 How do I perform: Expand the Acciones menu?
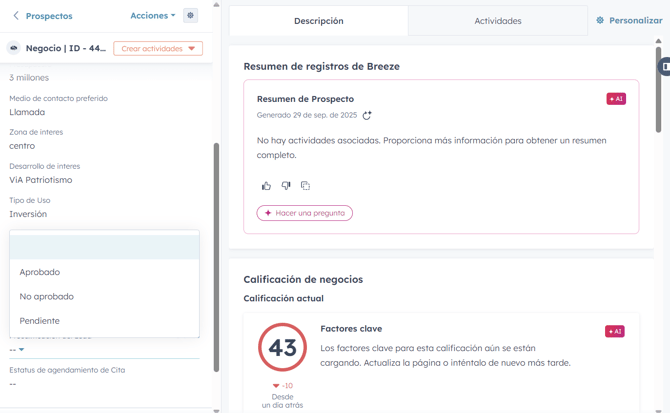[x=152, y=16]
